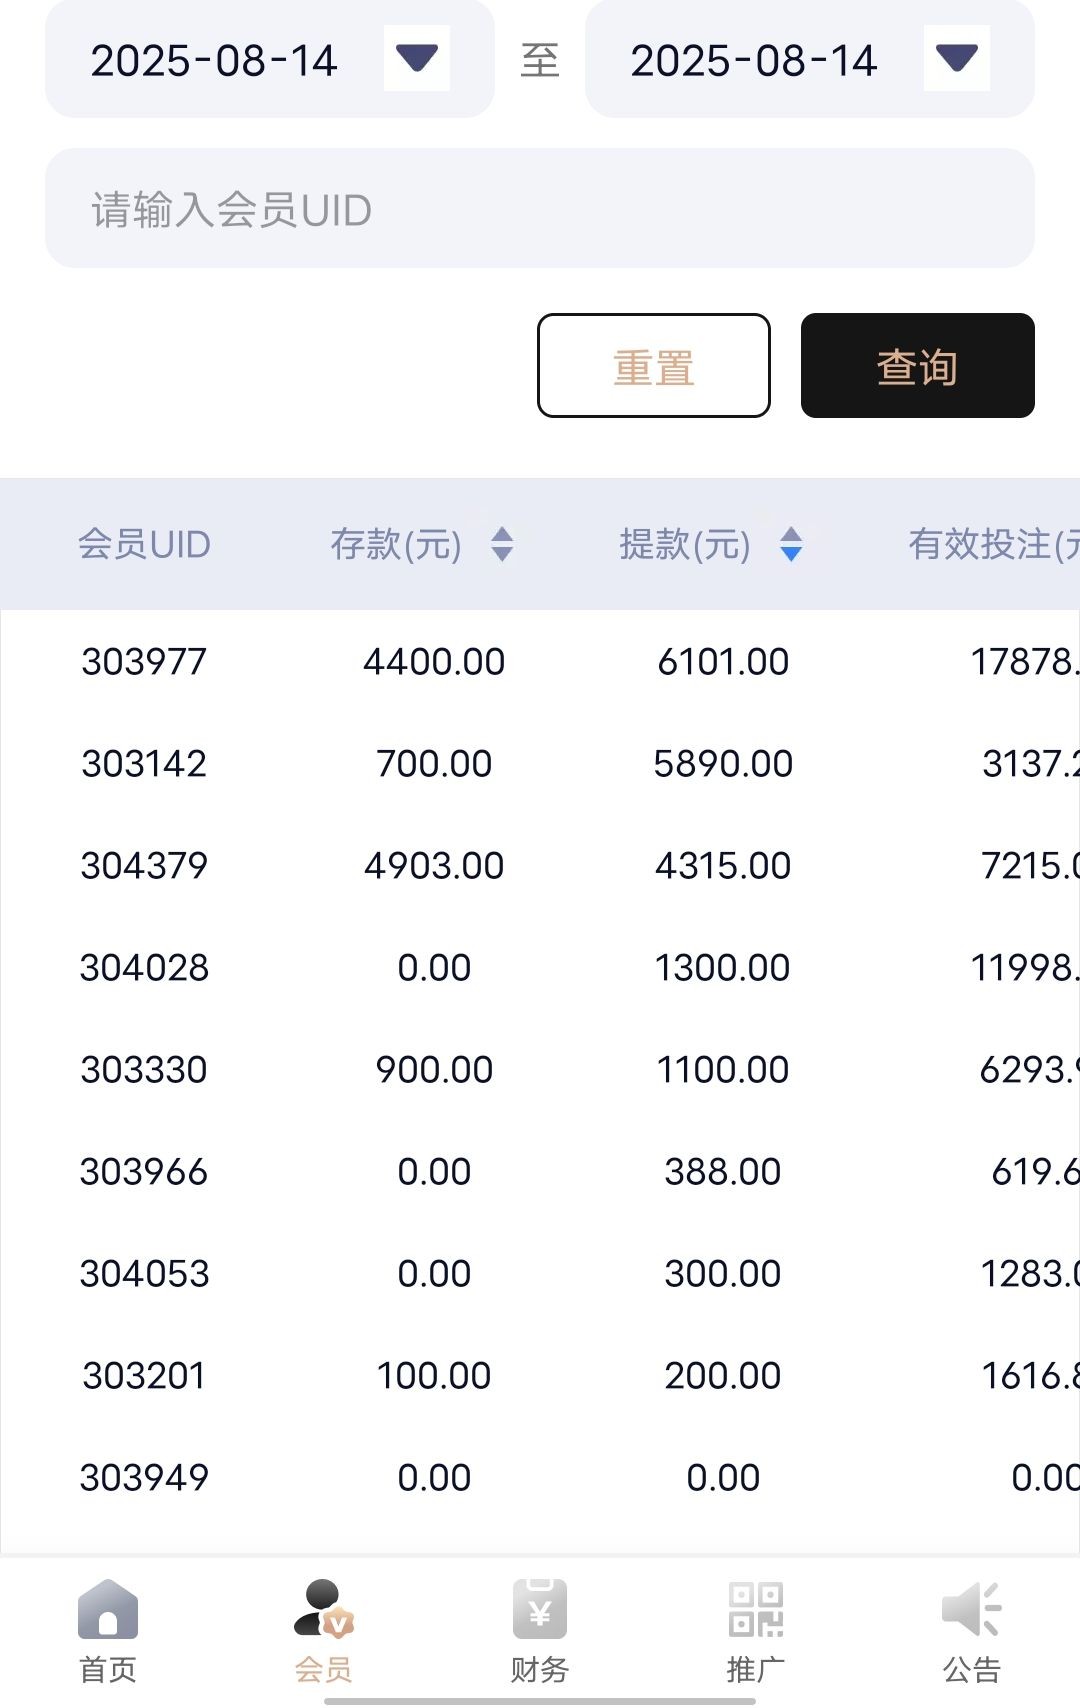Tap the announcement speaker icon
The width and height of the screenshot is (1080, 1708).
[x=971, y=1609]
